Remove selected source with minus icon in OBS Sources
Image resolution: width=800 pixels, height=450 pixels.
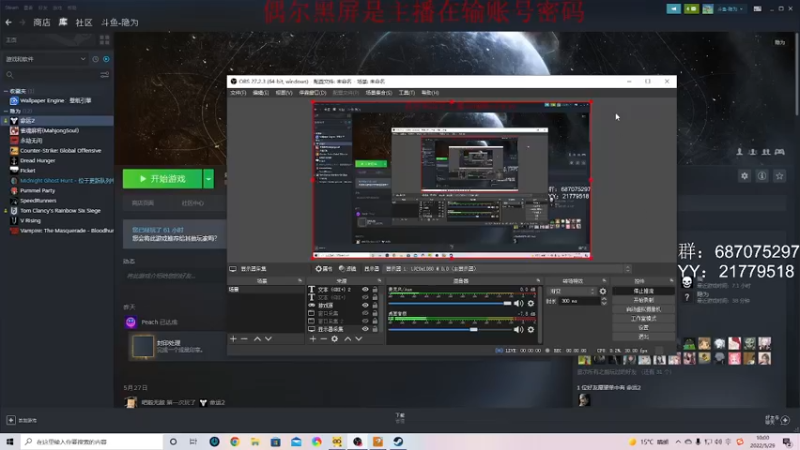(323, 339)
